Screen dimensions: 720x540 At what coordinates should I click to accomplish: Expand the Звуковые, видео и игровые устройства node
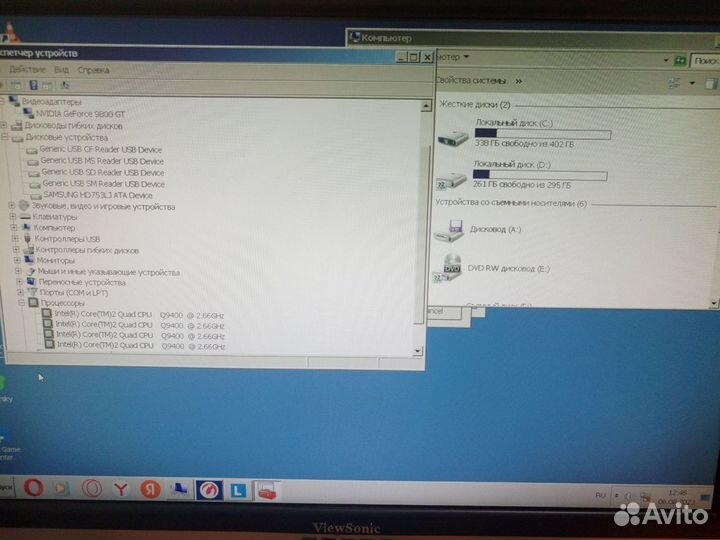[x=12, y=205]
